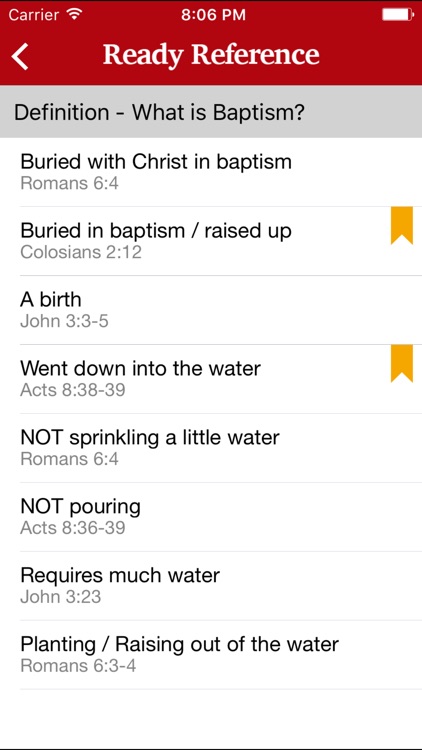The height and width of the screenshot is (750, 422).
Task: Open the NOT pouring entry
Action: [x=211, y=517]
